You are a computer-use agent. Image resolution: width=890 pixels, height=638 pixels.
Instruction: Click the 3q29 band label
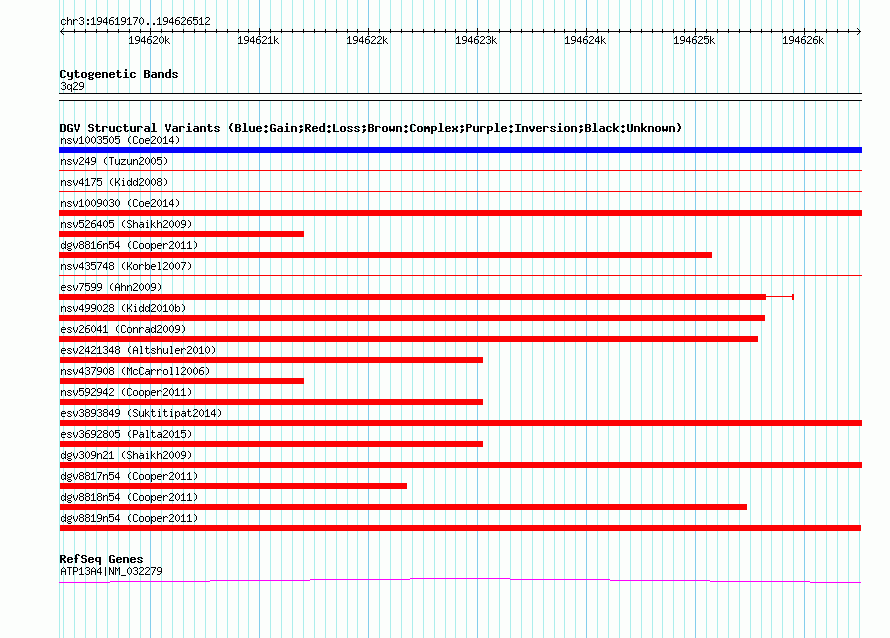click(x=72, y=86)
